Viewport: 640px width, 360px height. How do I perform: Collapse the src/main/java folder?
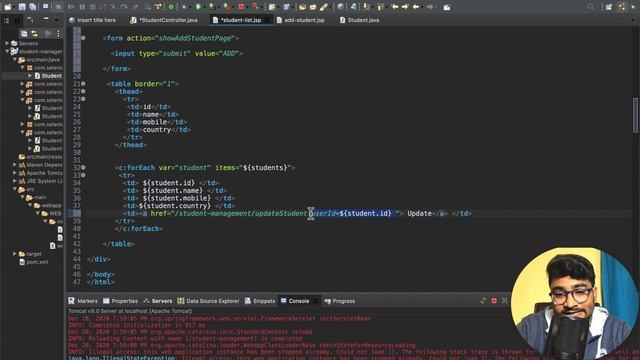(15, 60)
